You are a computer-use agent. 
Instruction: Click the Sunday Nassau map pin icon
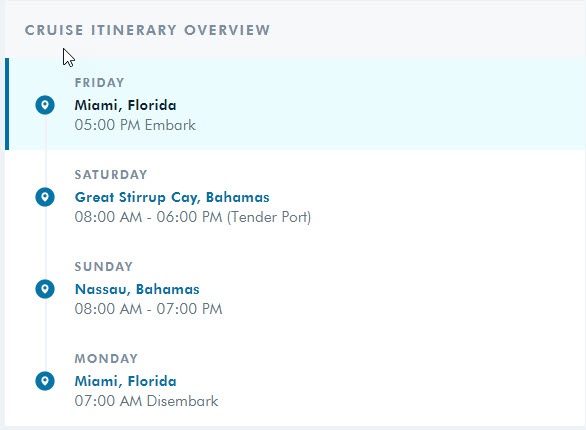pyautogui.click(x=45, y=289)
